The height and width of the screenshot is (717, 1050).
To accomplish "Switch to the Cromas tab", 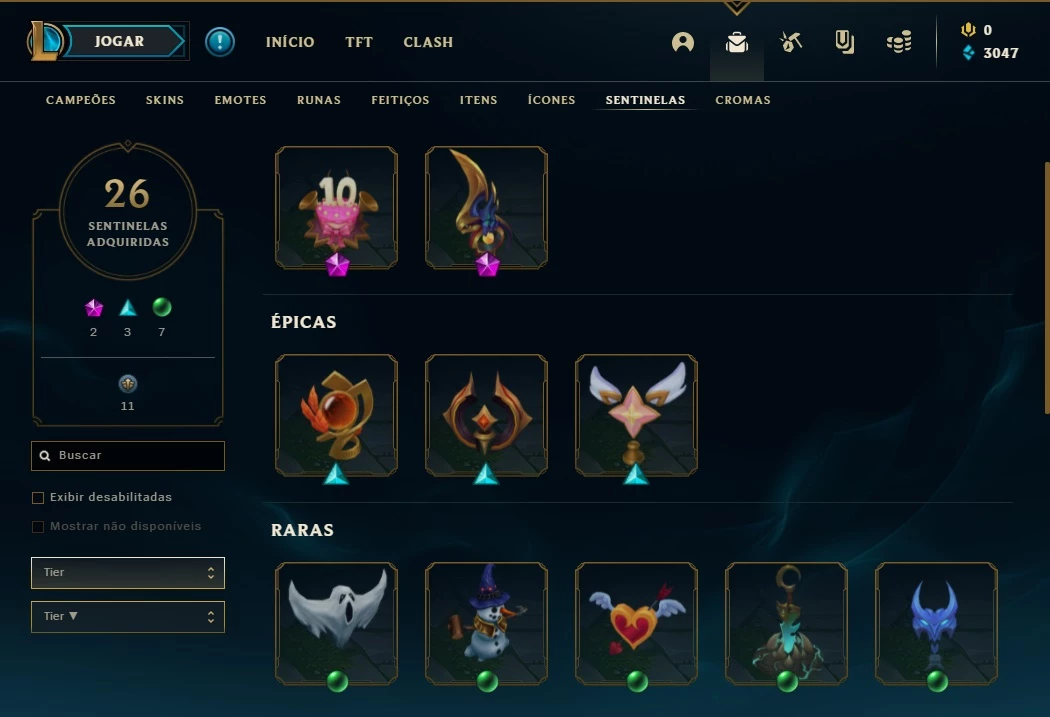I will (x=743, y=100).
